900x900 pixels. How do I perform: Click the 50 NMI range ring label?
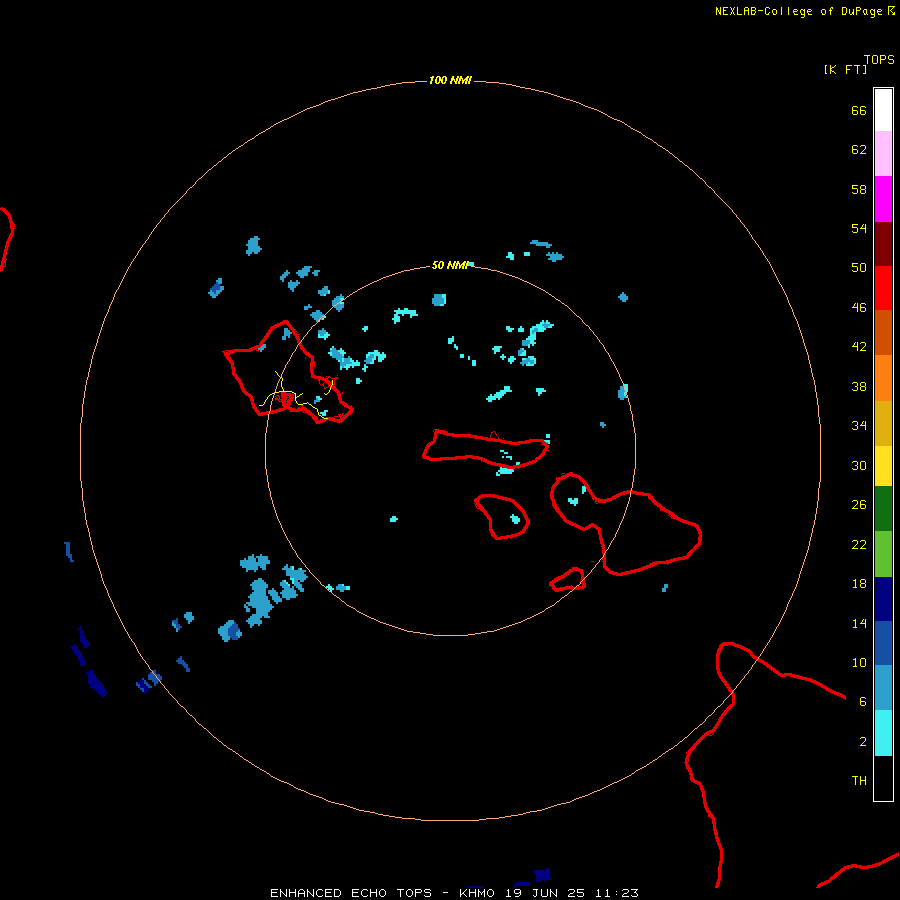450,265
